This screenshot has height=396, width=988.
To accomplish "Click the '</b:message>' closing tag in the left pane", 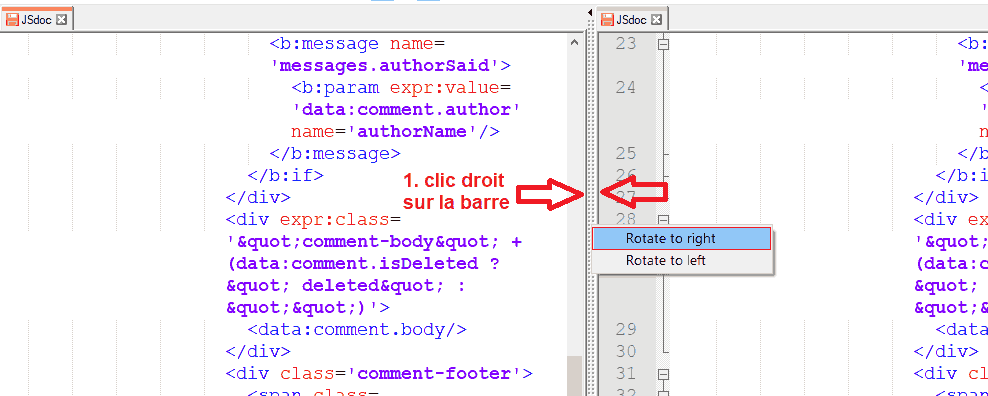I will (x=335, y=154).
